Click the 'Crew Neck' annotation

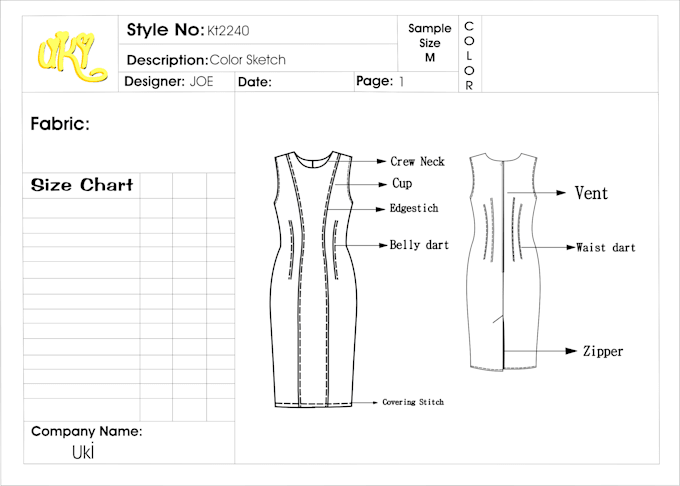click(417, 161)
